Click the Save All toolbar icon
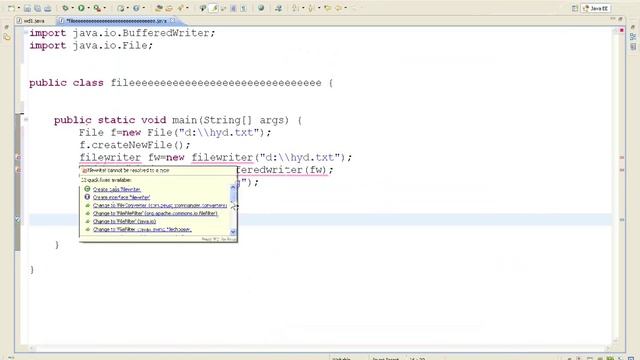The width and height of the screenshot is (640, 360). (38, 8)
